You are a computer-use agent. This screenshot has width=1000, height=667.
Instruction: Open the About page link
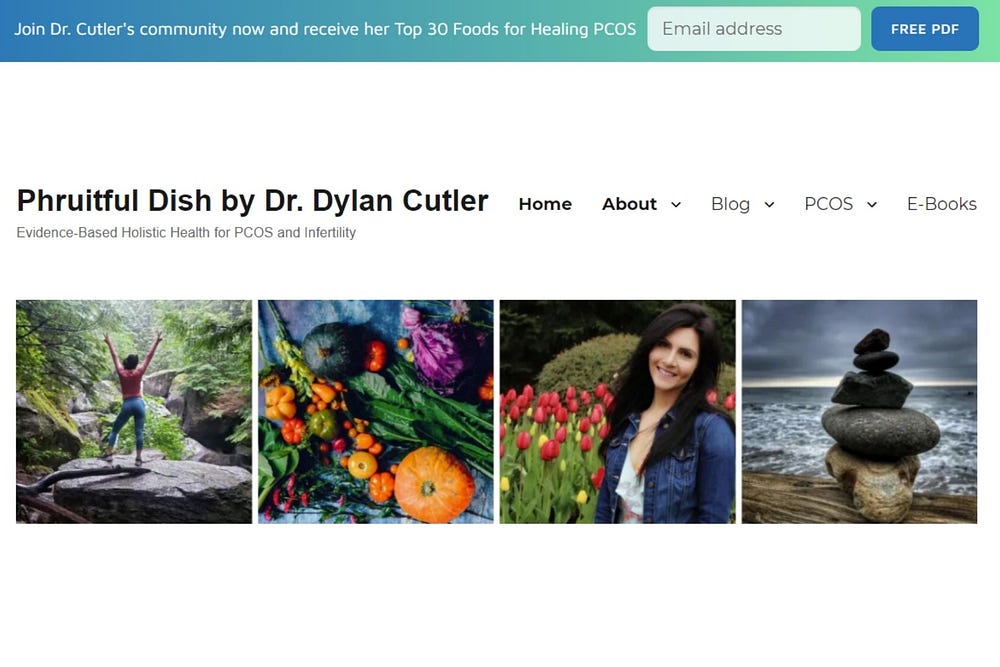click(x=629, y=204)
